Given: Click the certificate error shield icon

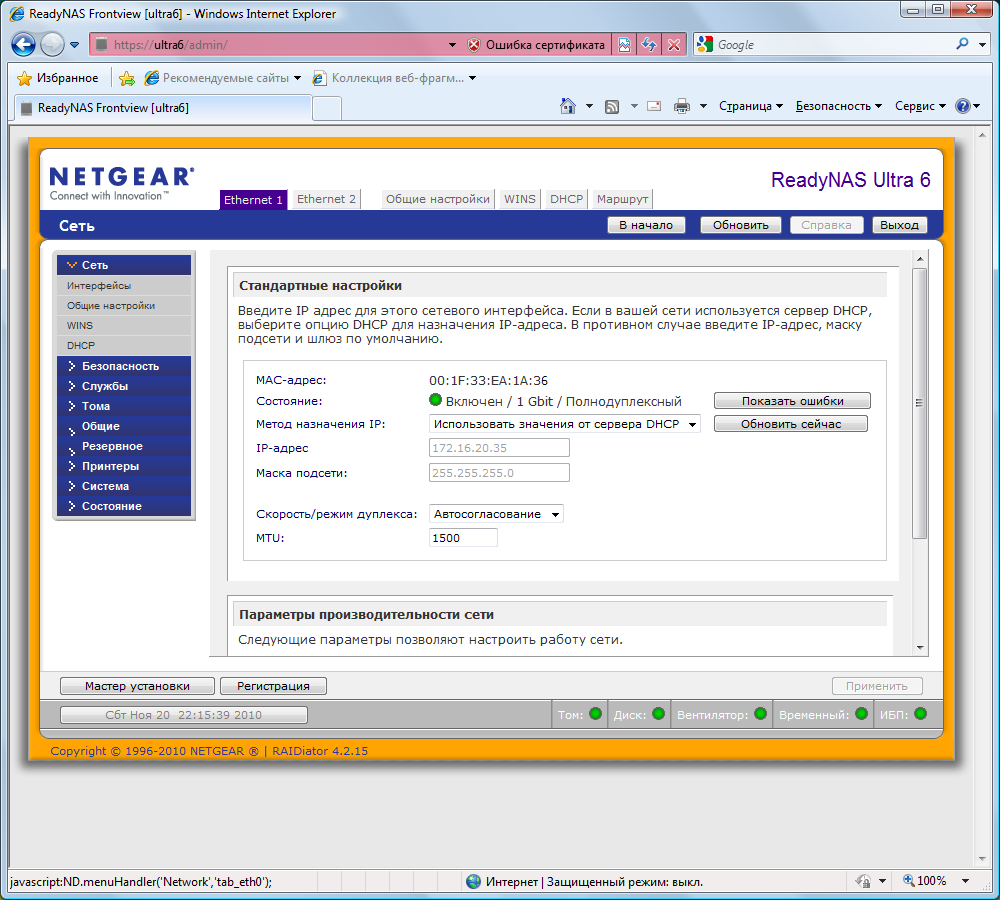Looking at the screenshot, I should coord(473,45).
